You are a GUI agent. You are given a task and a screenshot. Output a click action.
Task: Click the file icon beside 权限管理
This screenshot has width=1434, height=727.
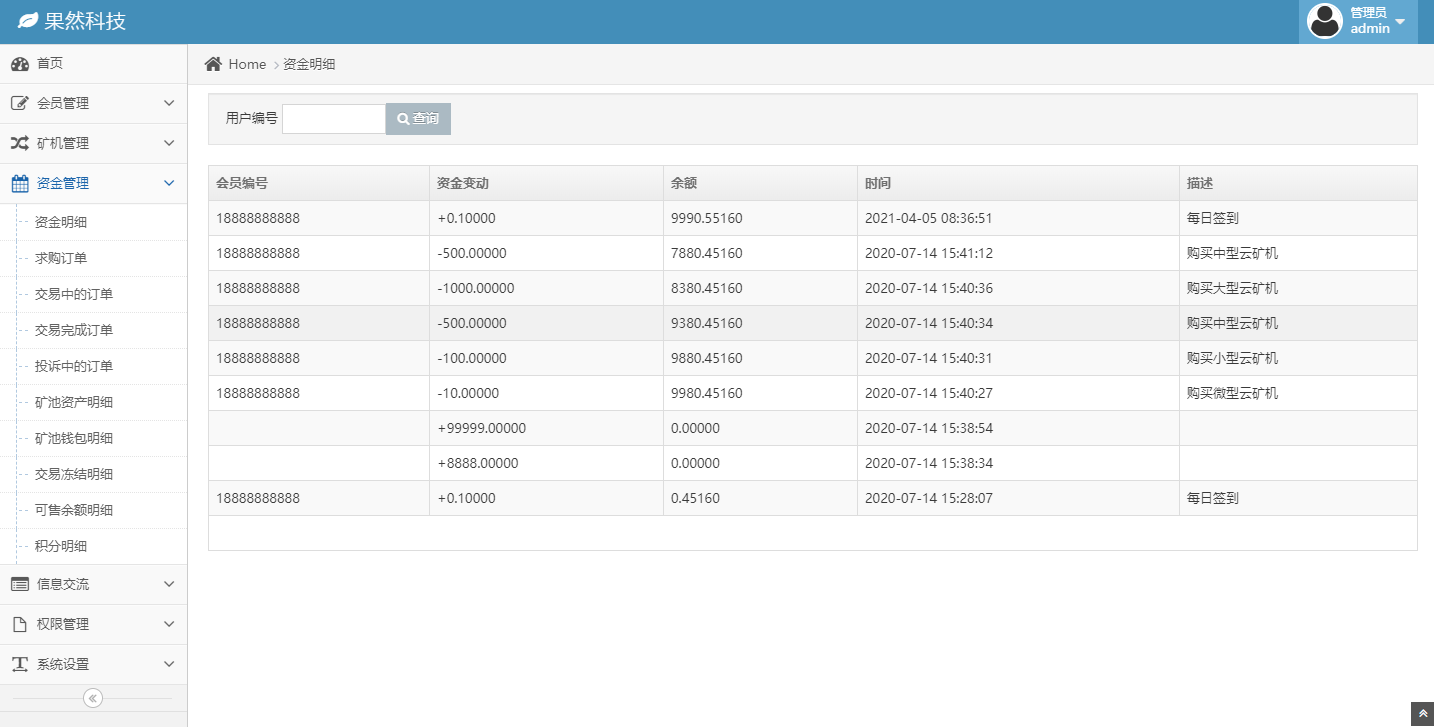(19, 624)
